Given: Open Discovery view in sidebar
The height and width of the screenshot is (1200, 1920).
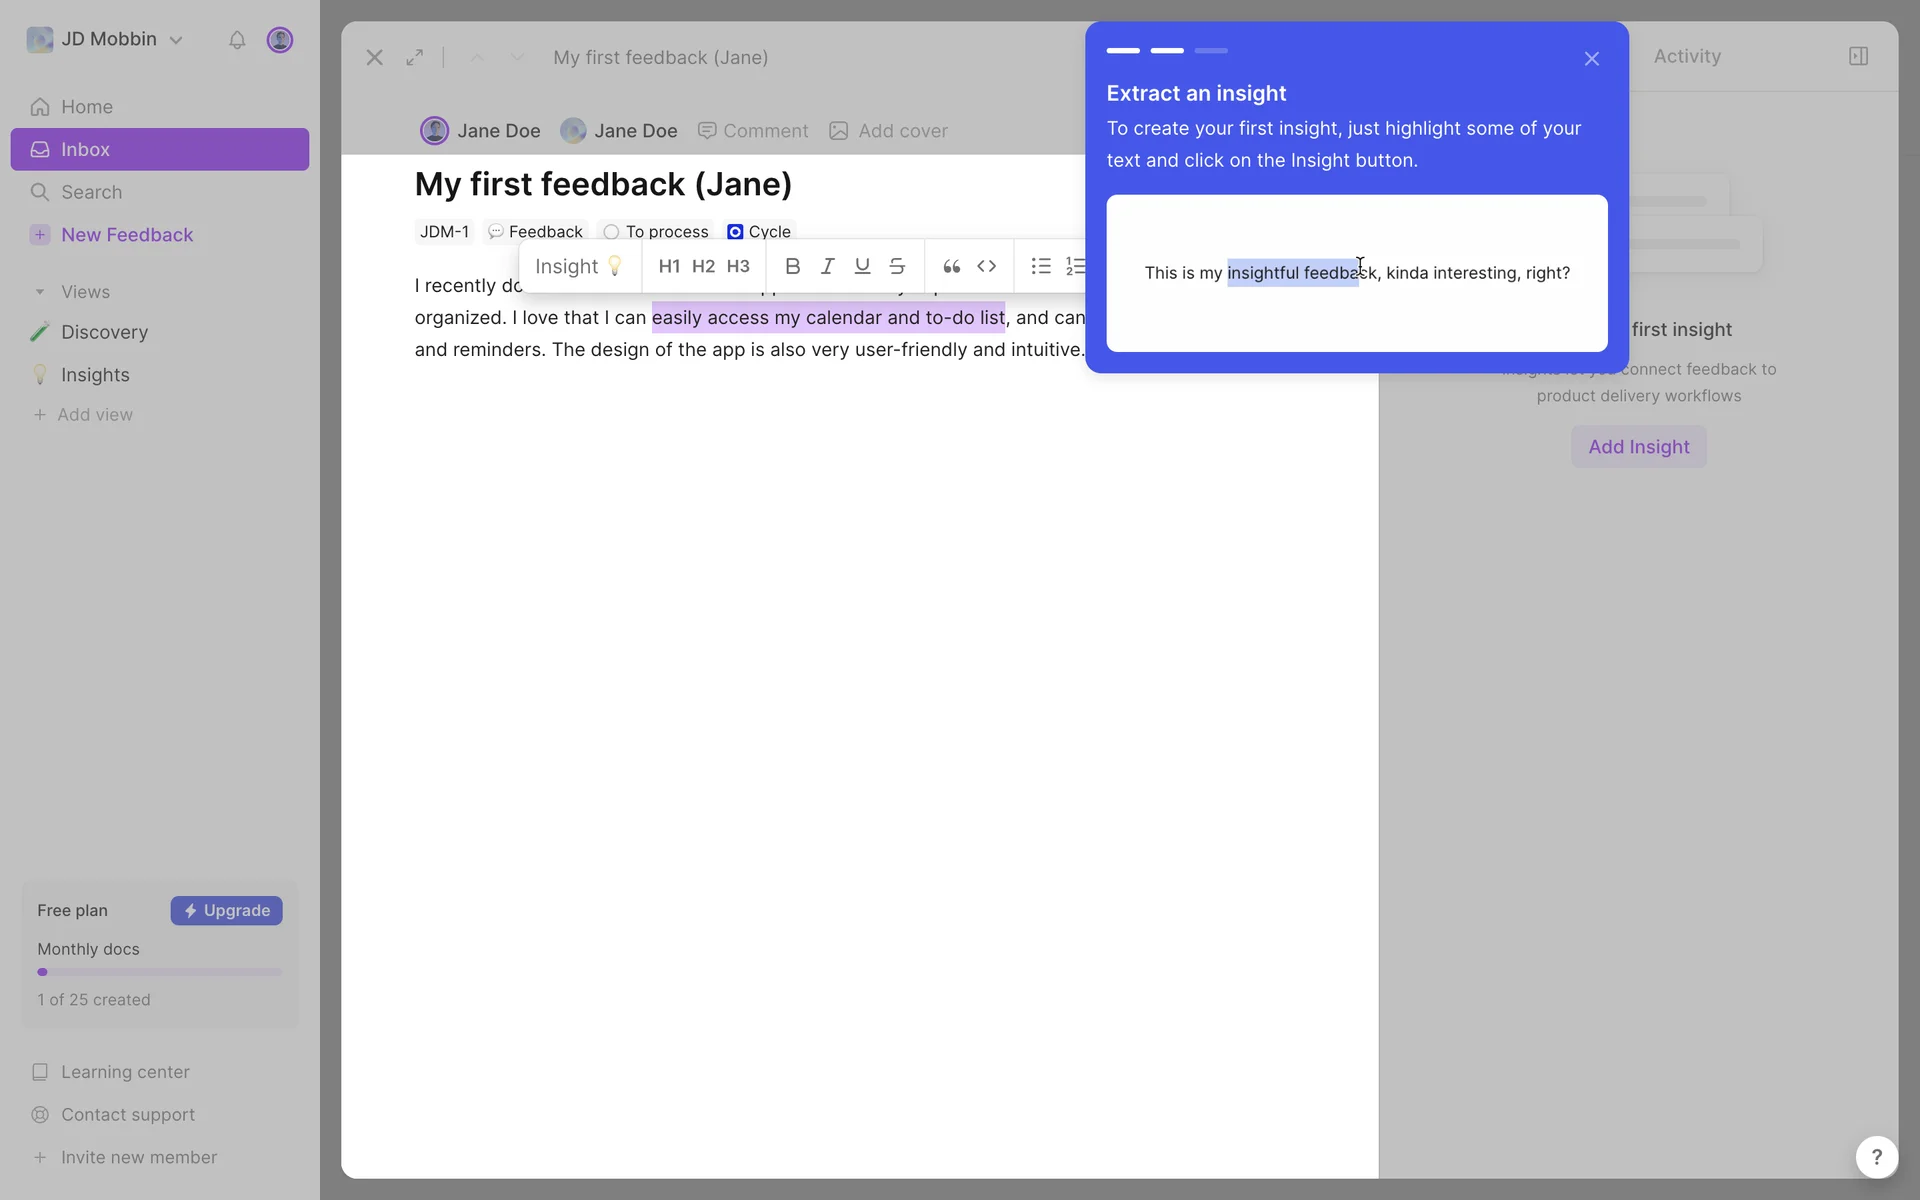Looking at the screenshot, I should pos(104,332).
